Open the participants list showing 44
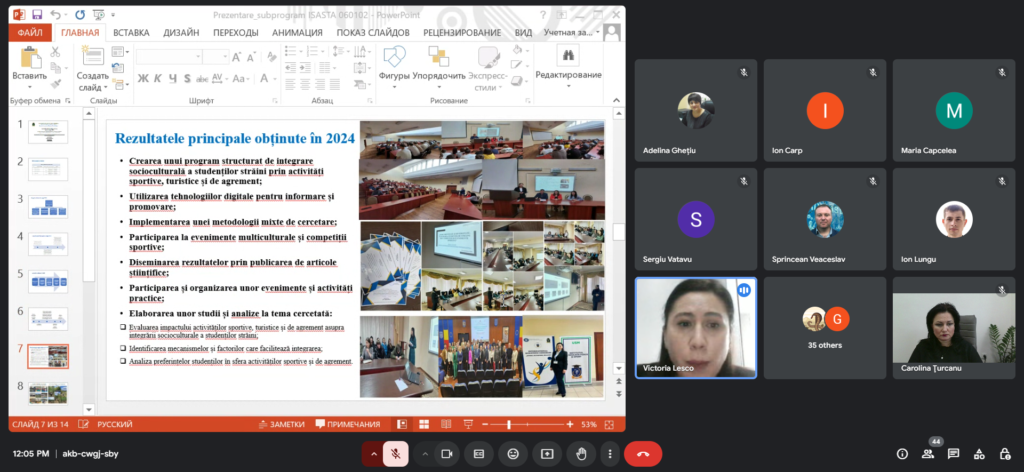 [x=929, y=453]
